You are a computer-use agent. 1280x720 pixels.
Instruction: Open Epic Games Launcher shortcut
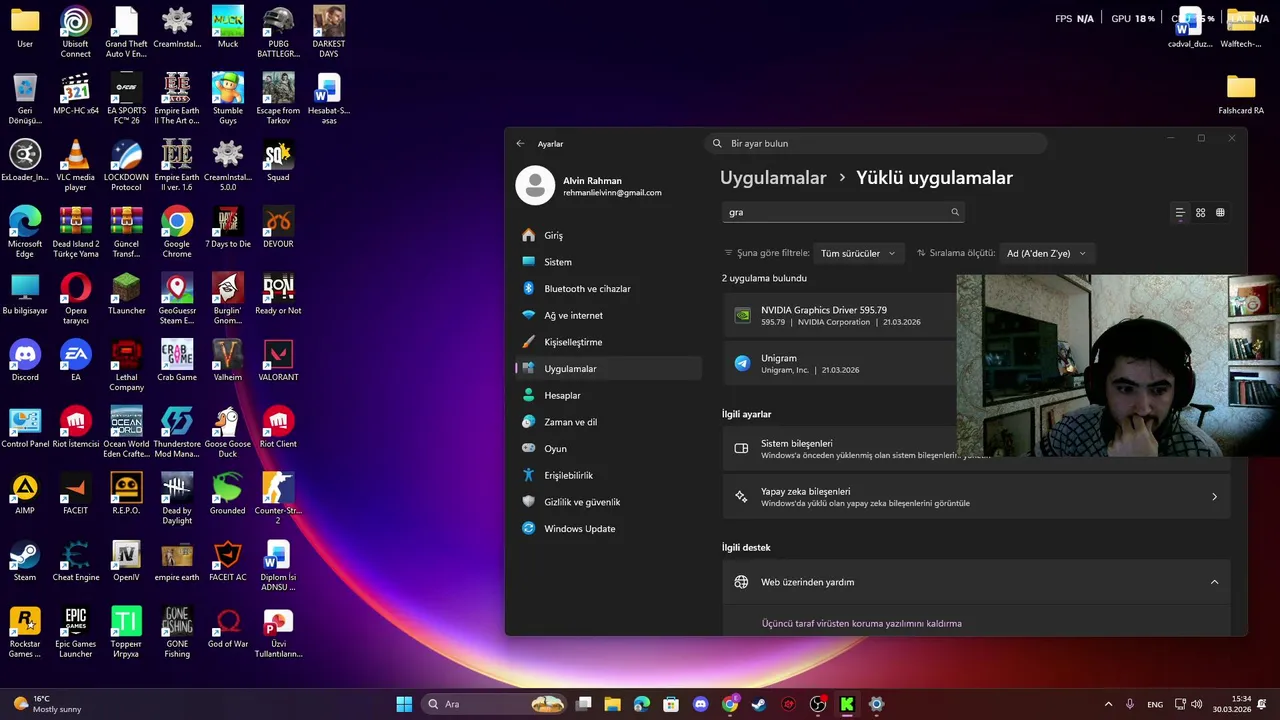point(76,632)
